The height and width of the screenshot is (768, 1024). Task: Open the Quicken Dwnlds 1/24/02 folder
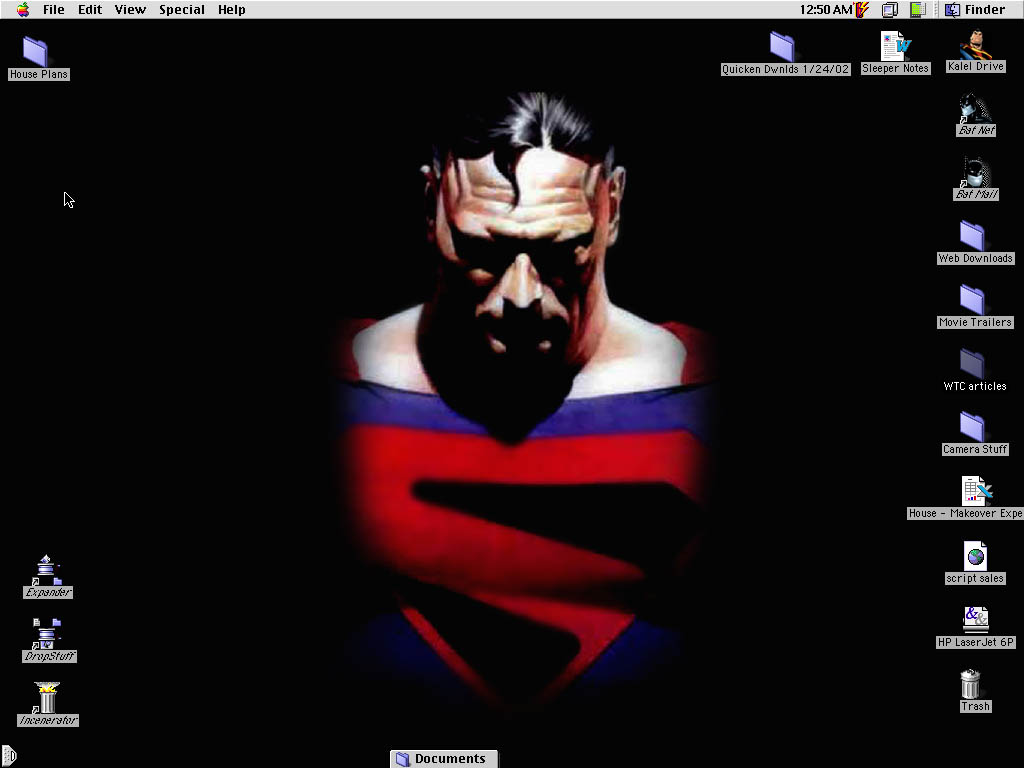[782, 46]
